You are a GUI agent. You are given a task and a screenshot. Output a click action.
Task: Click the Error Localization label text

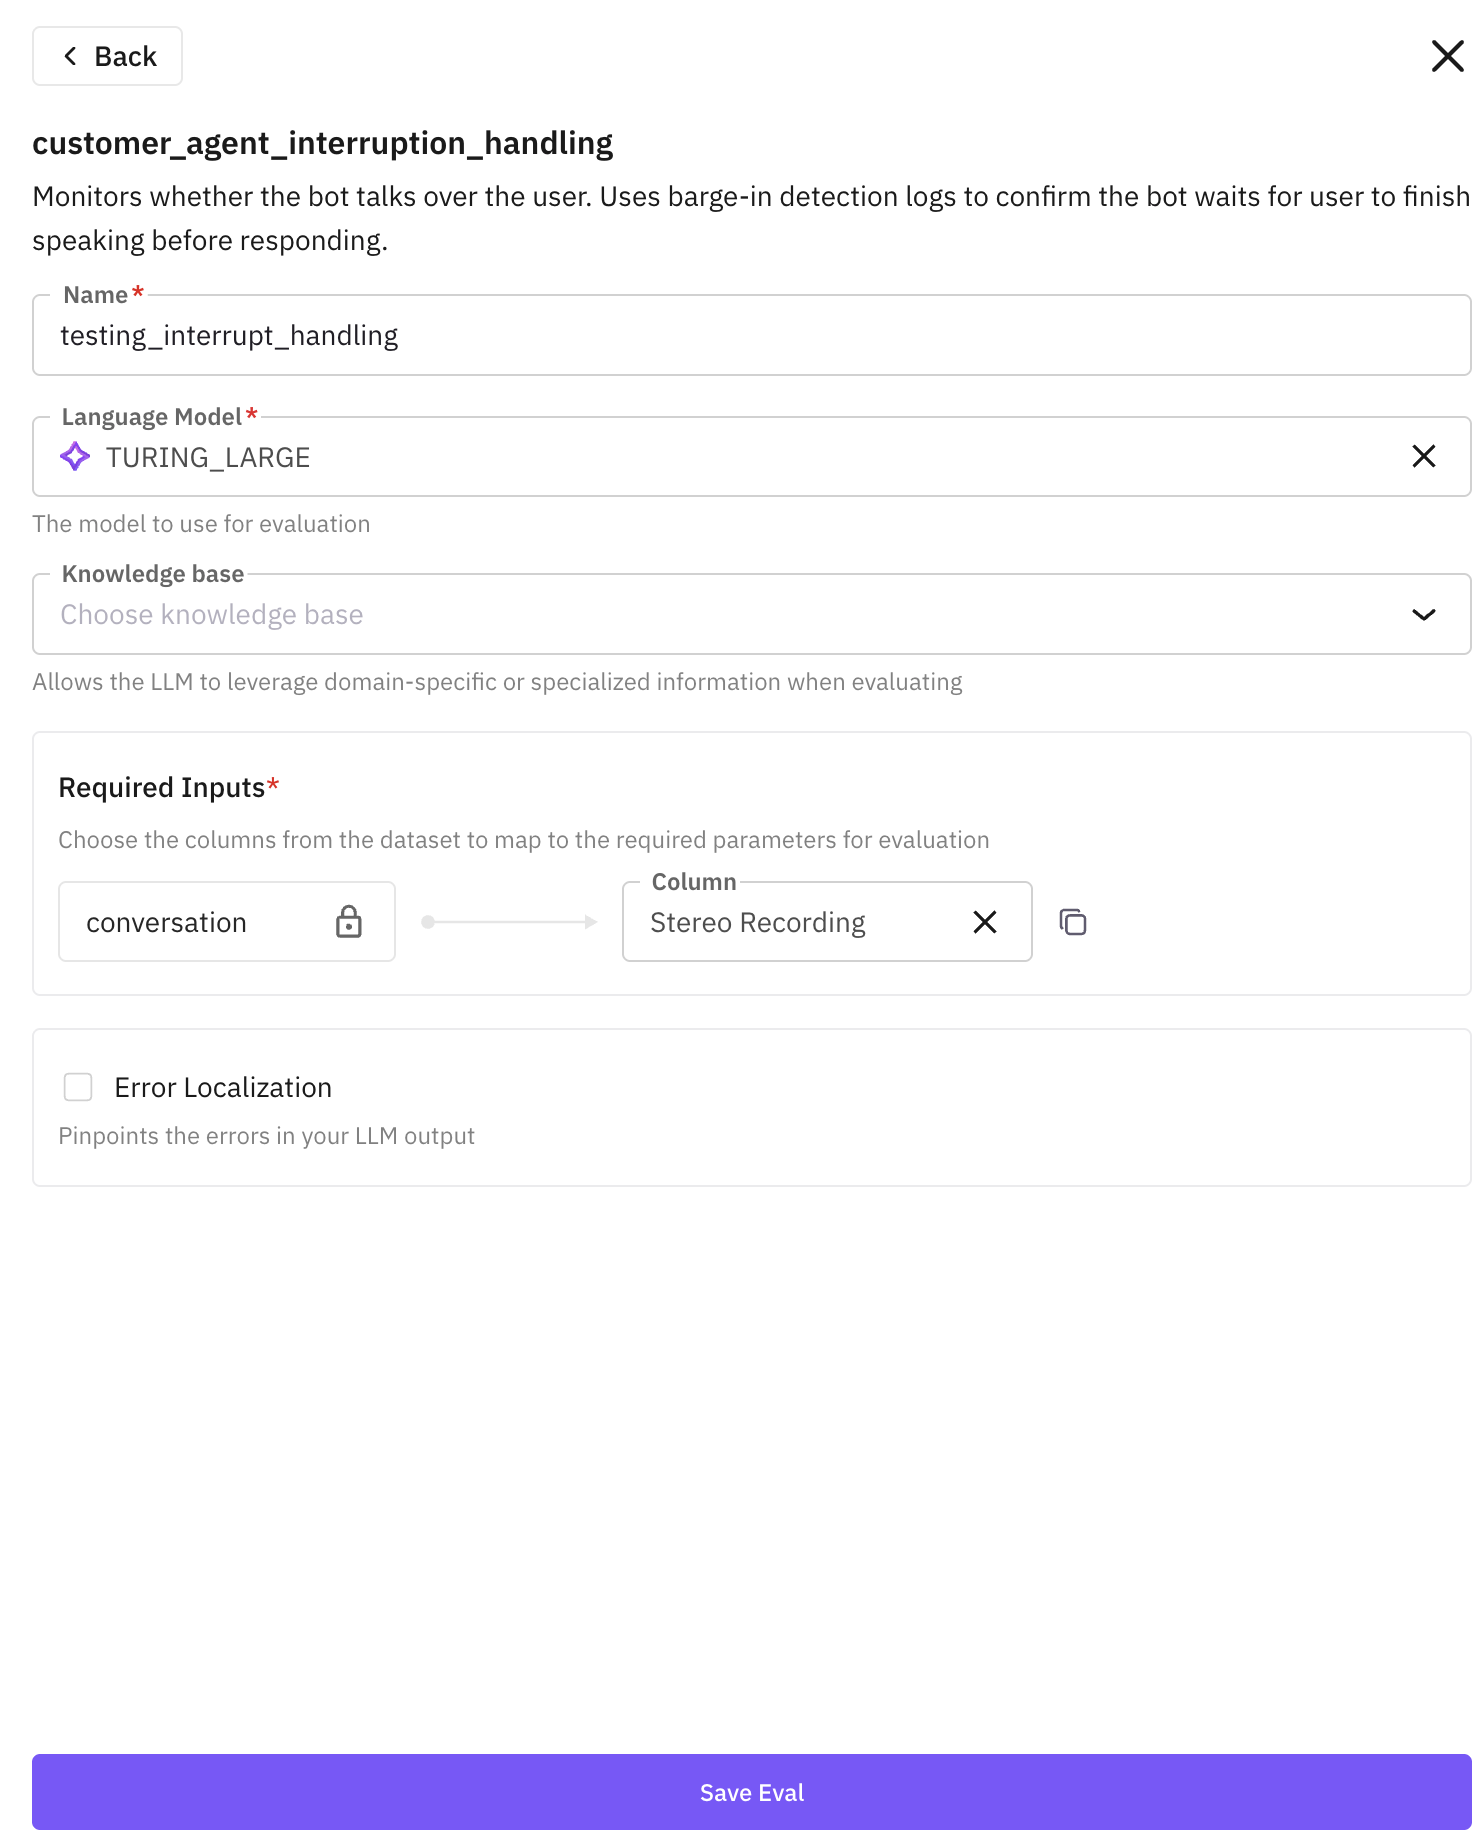point(223,1088)
